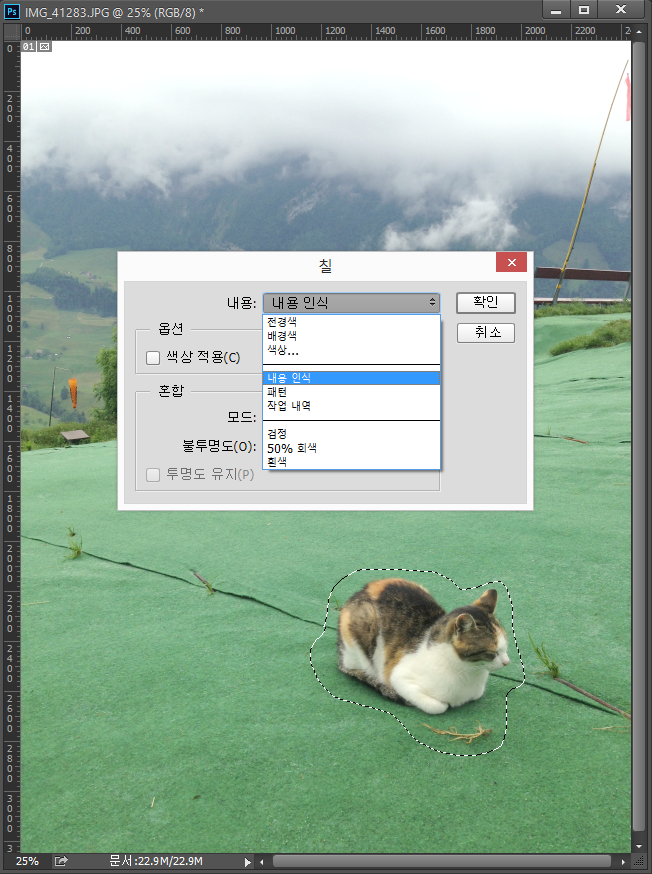This screenshot has width=652, height=874.
Task: Maximize the document window
Action: 583,9
